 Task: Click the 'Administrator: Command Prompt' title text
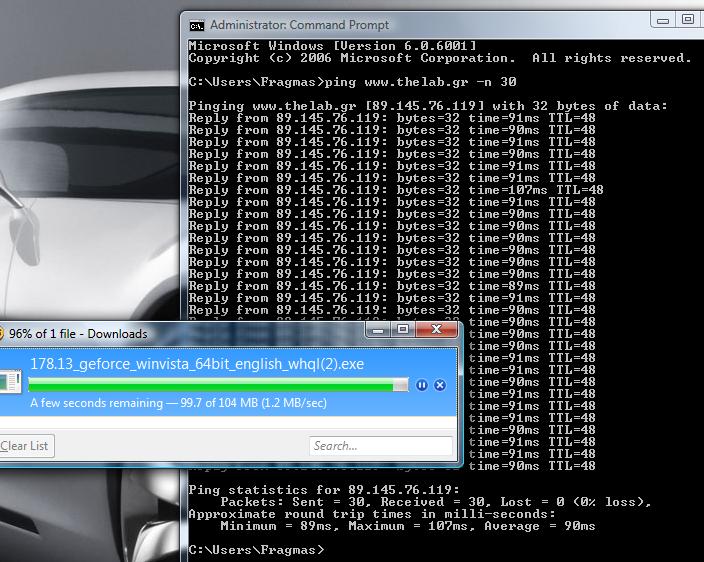[x=299, y=25]
